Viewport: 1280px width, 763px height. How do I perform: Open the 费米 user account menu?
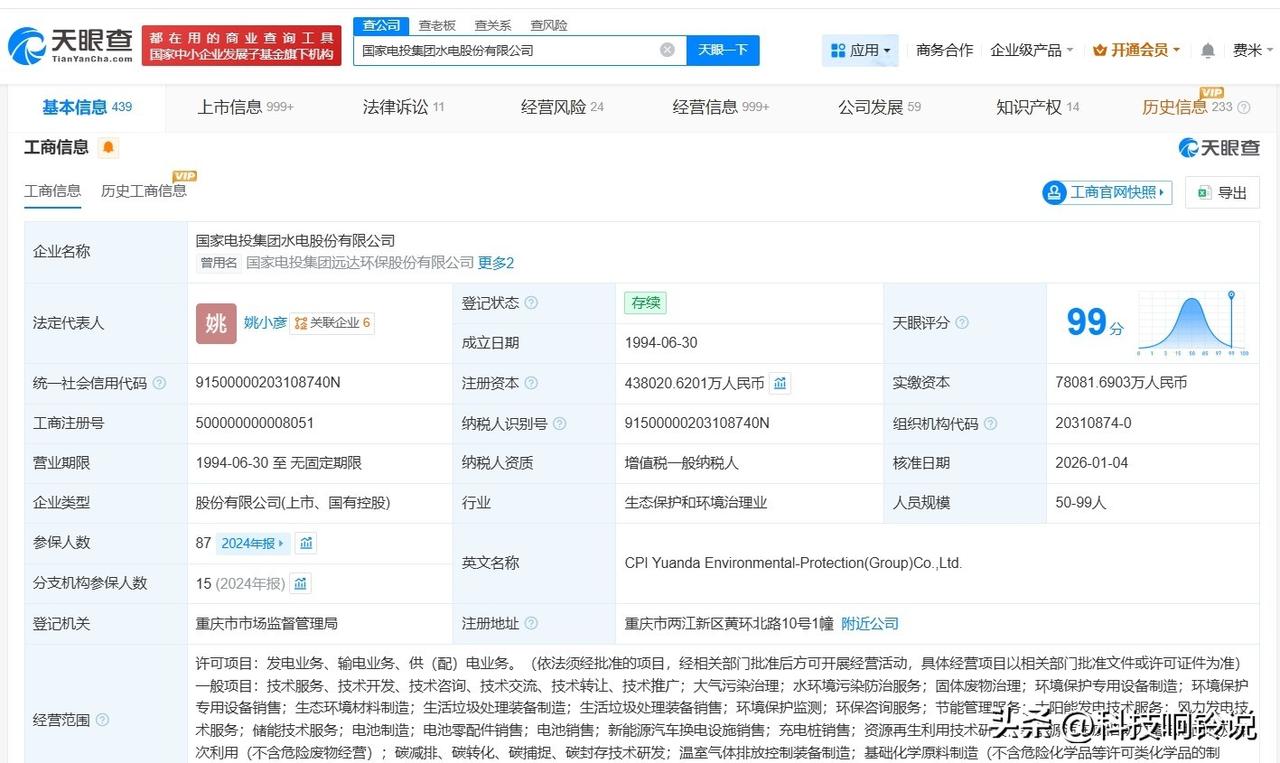pyautogui.click(x=1252, y=50)
